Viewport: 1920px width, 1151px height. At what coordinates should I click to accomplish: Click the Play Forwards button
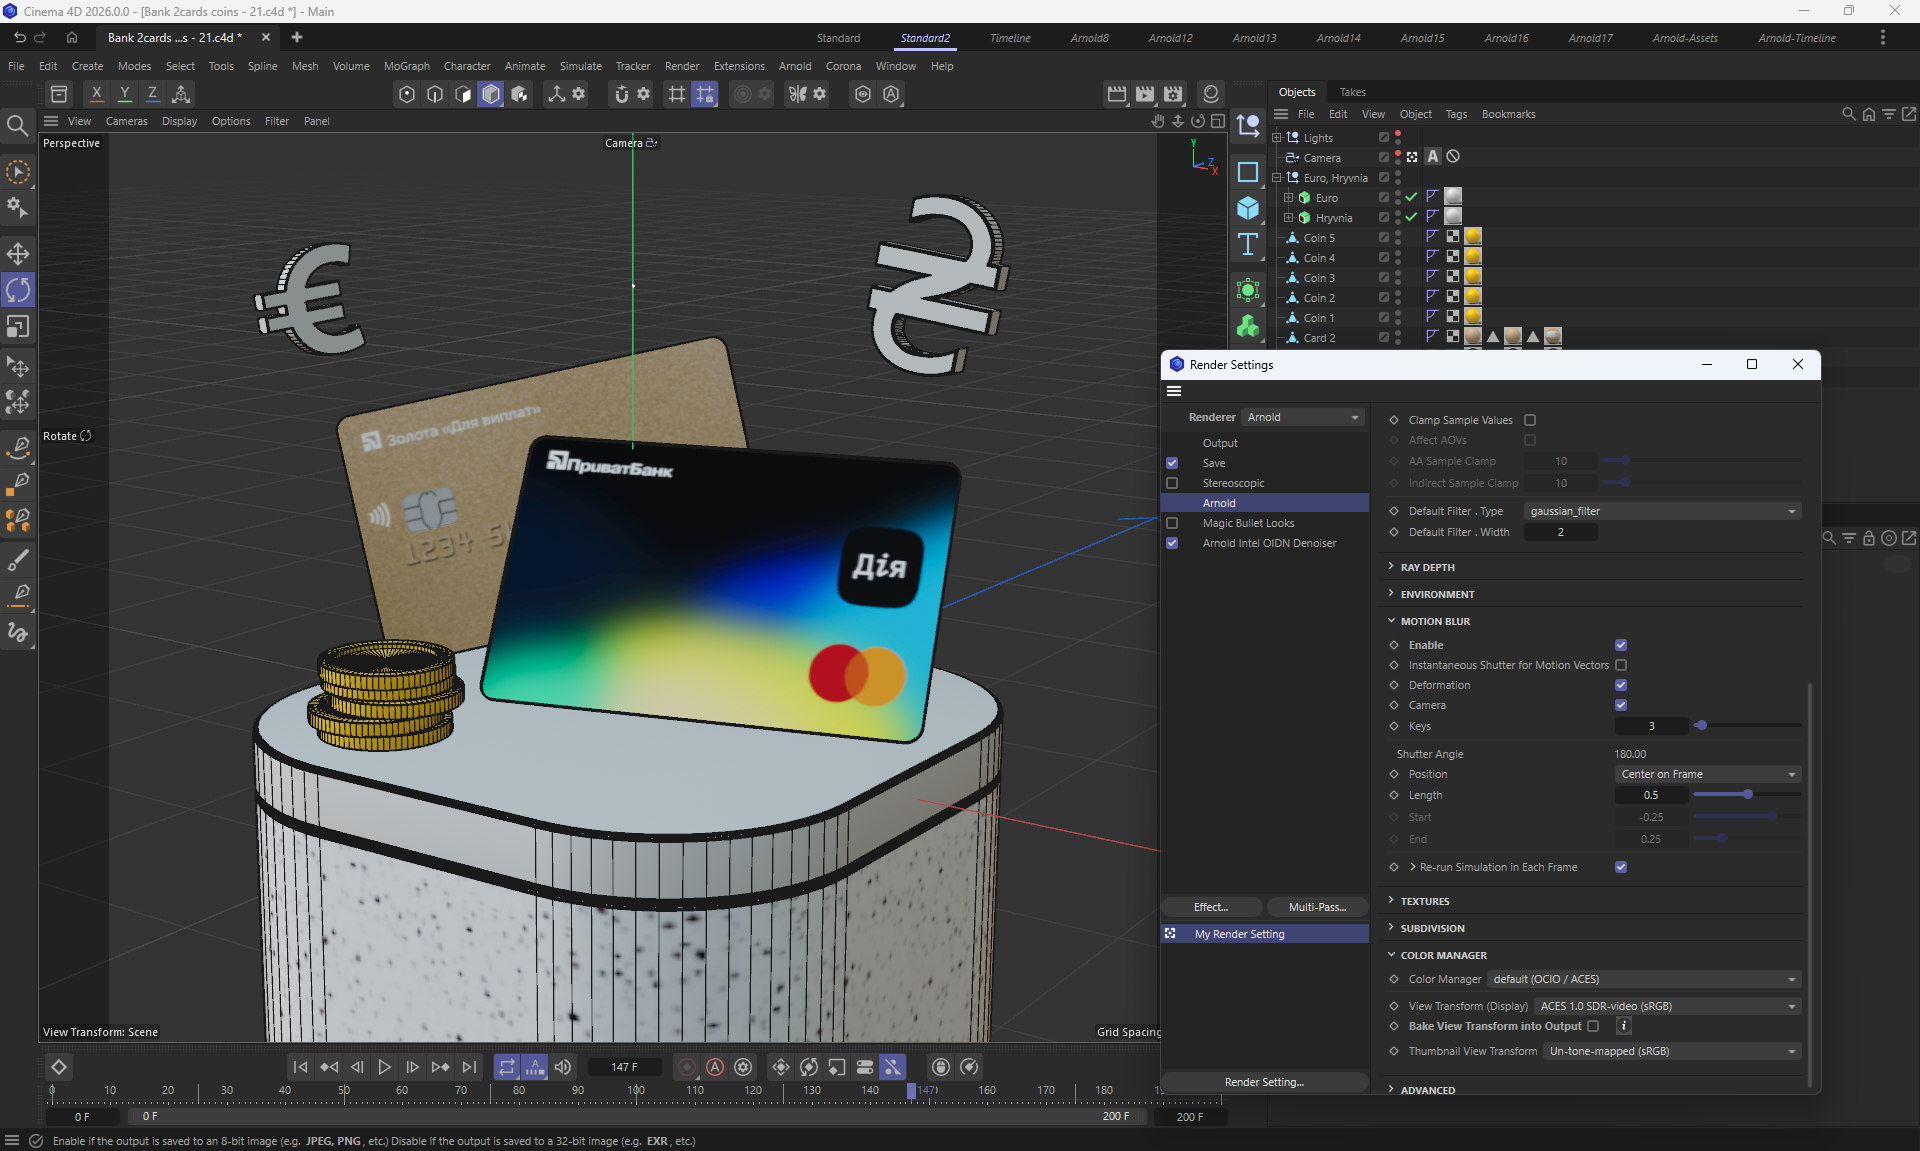point(384,1067)
